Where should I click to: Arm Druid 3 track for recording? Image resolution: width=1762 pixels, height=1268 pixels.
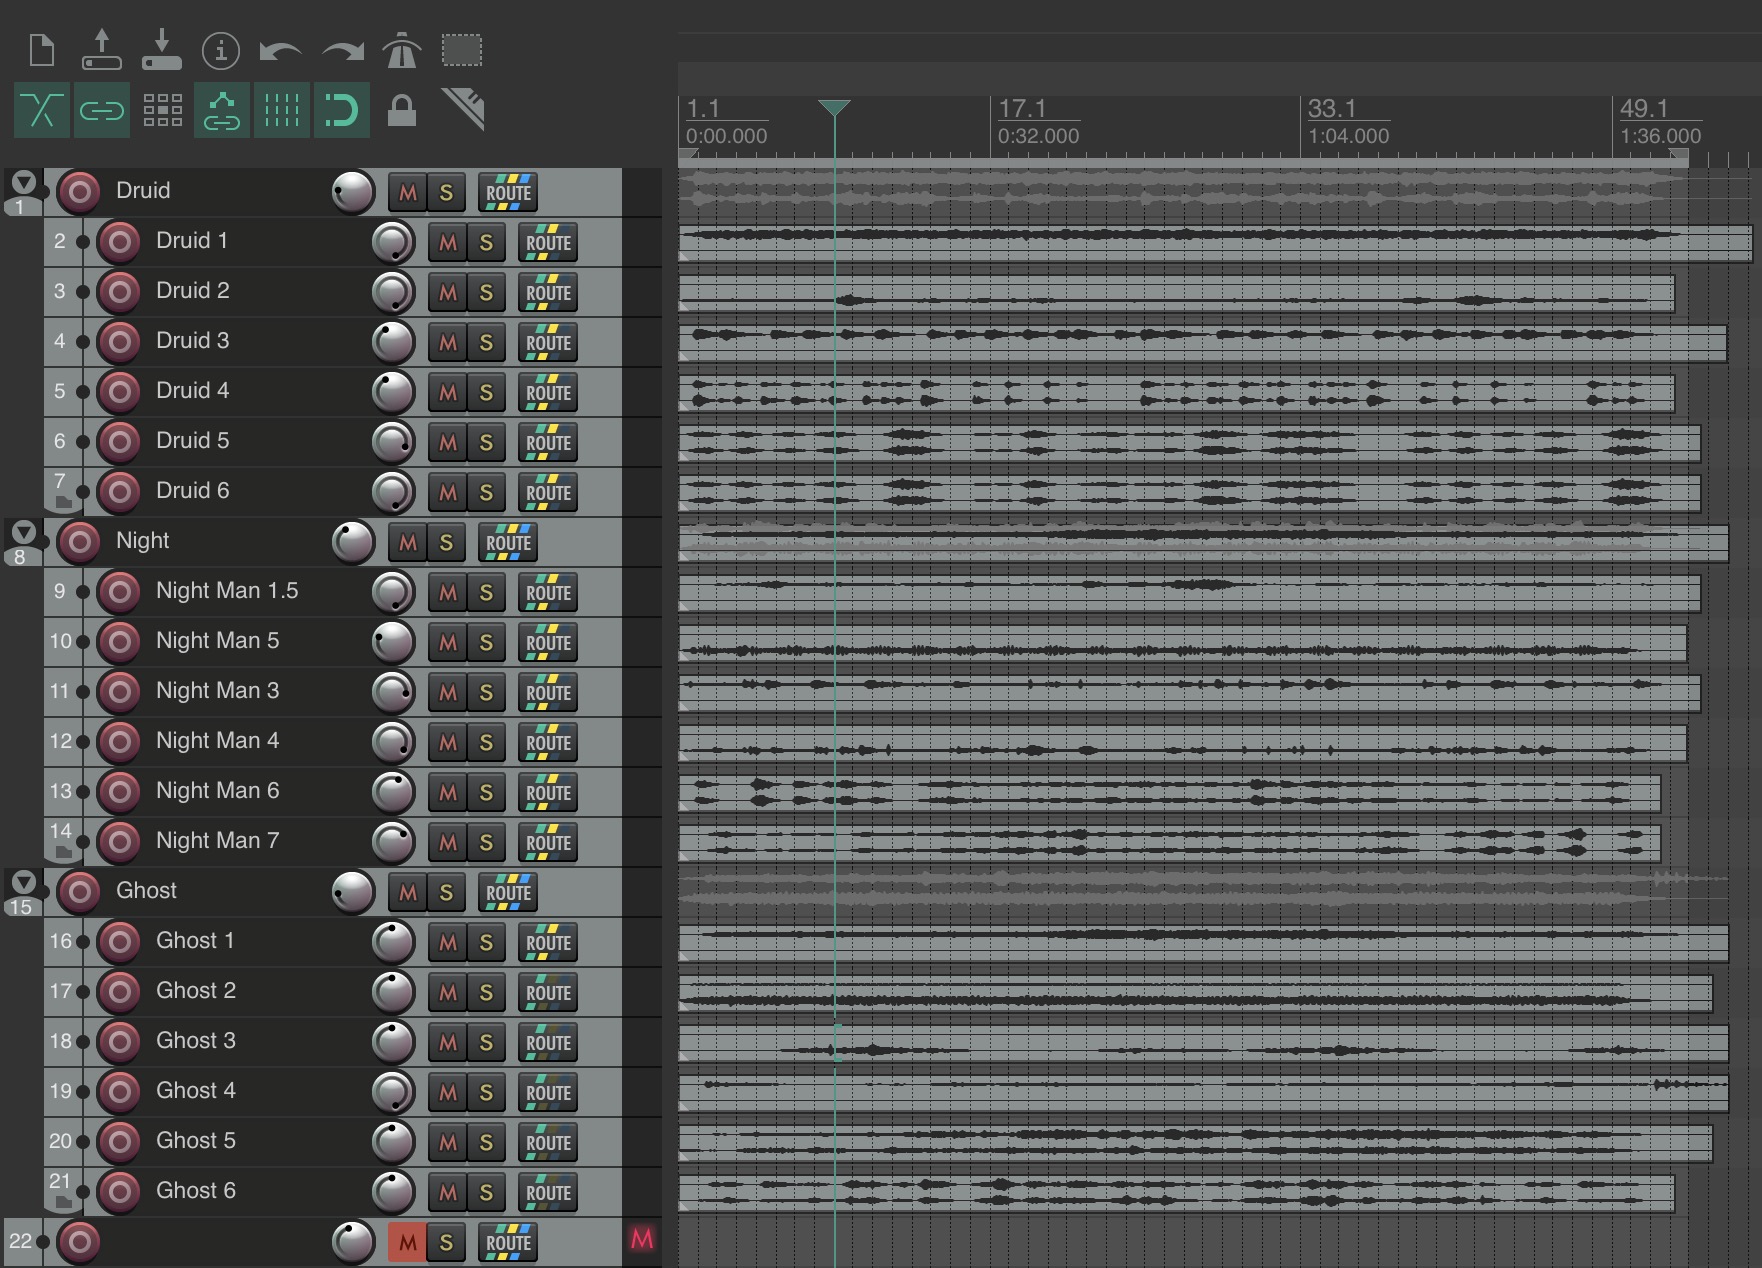(119, 342)
